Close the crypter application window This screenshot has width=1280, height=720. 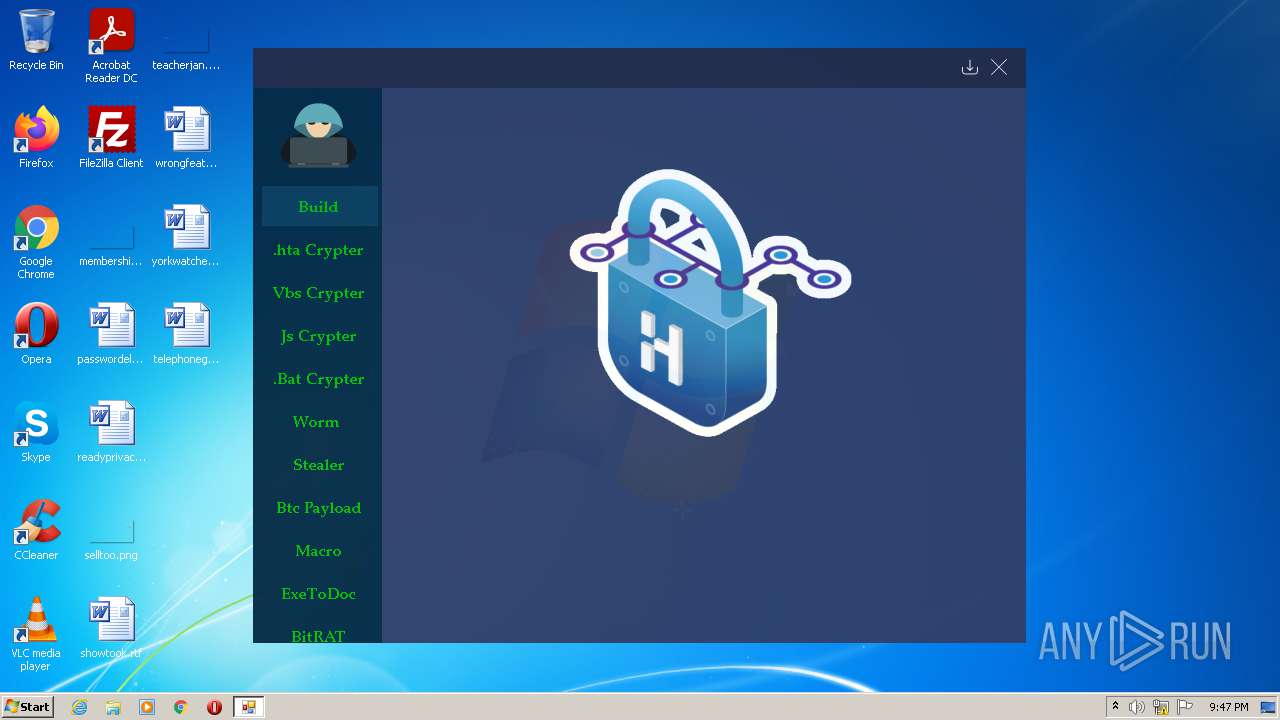[999, 67]
